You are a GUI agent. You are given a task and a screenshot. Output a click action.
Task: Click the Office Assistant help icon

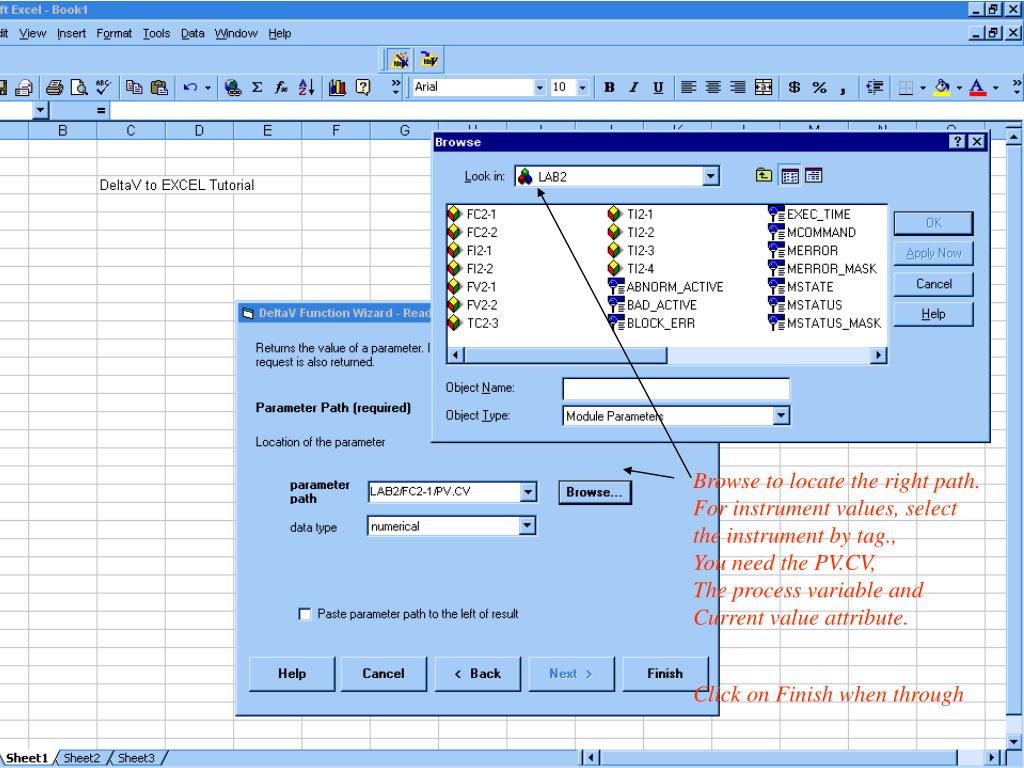coord(362,88)
